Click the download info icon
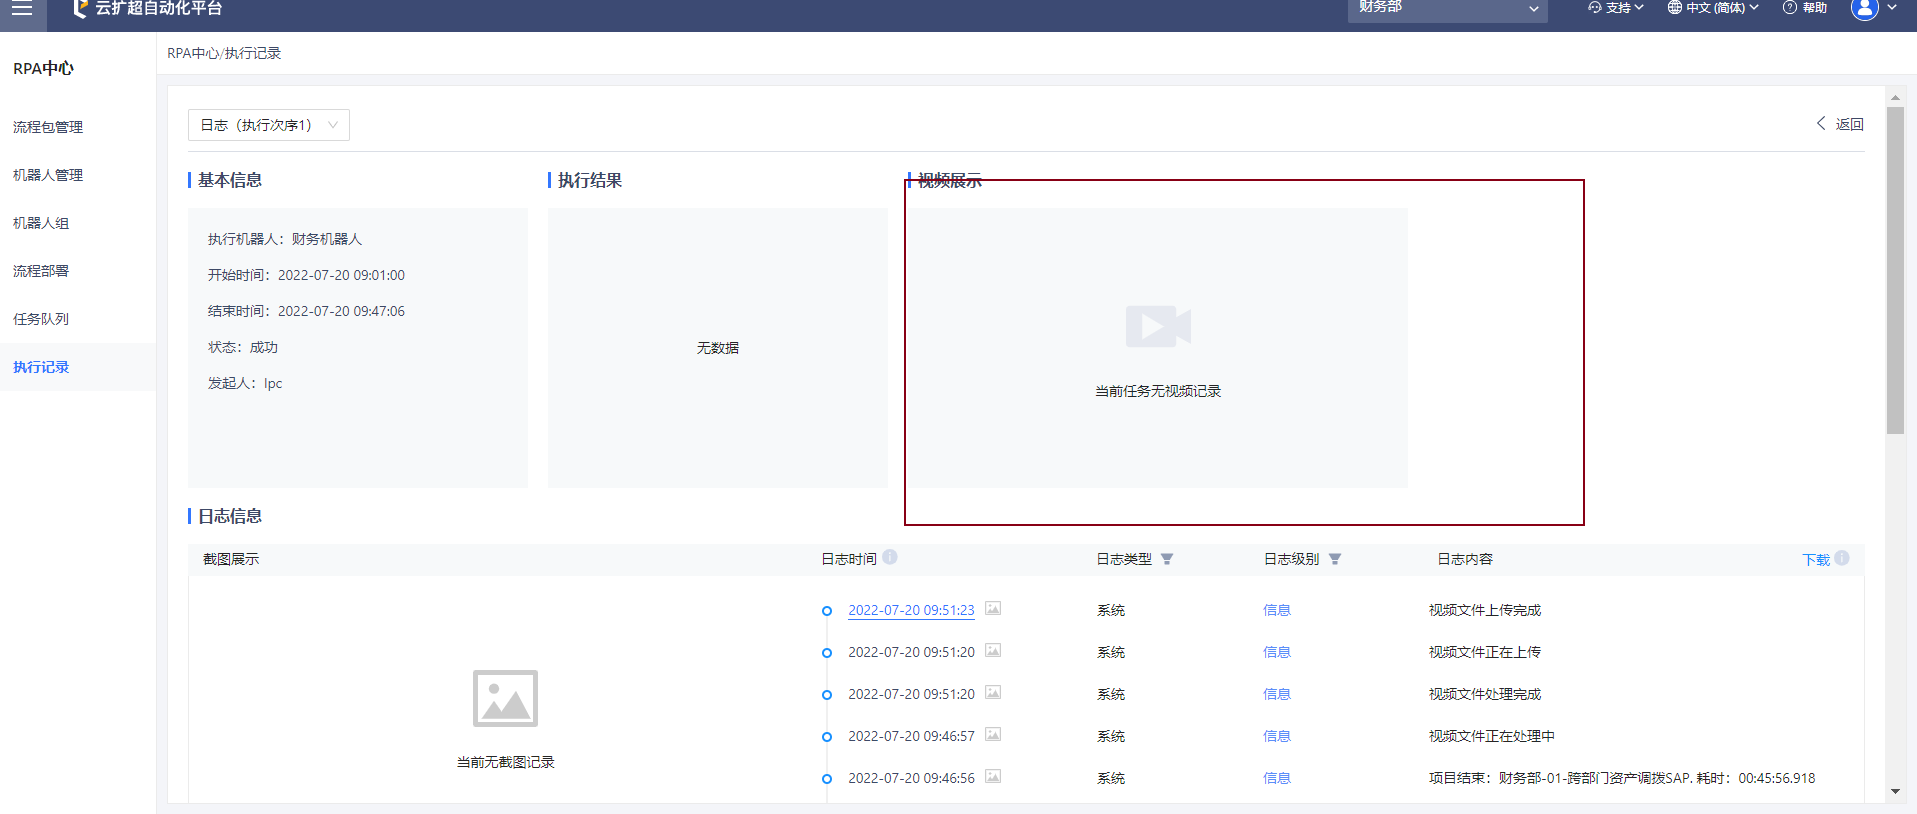 (1842, 558)
